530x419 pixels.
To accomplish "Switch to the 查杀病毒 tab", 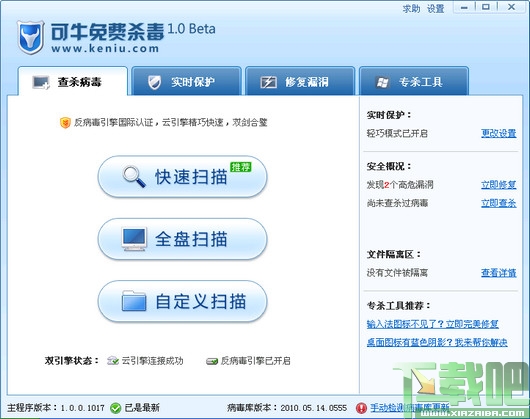I will [x=73, y=81].
